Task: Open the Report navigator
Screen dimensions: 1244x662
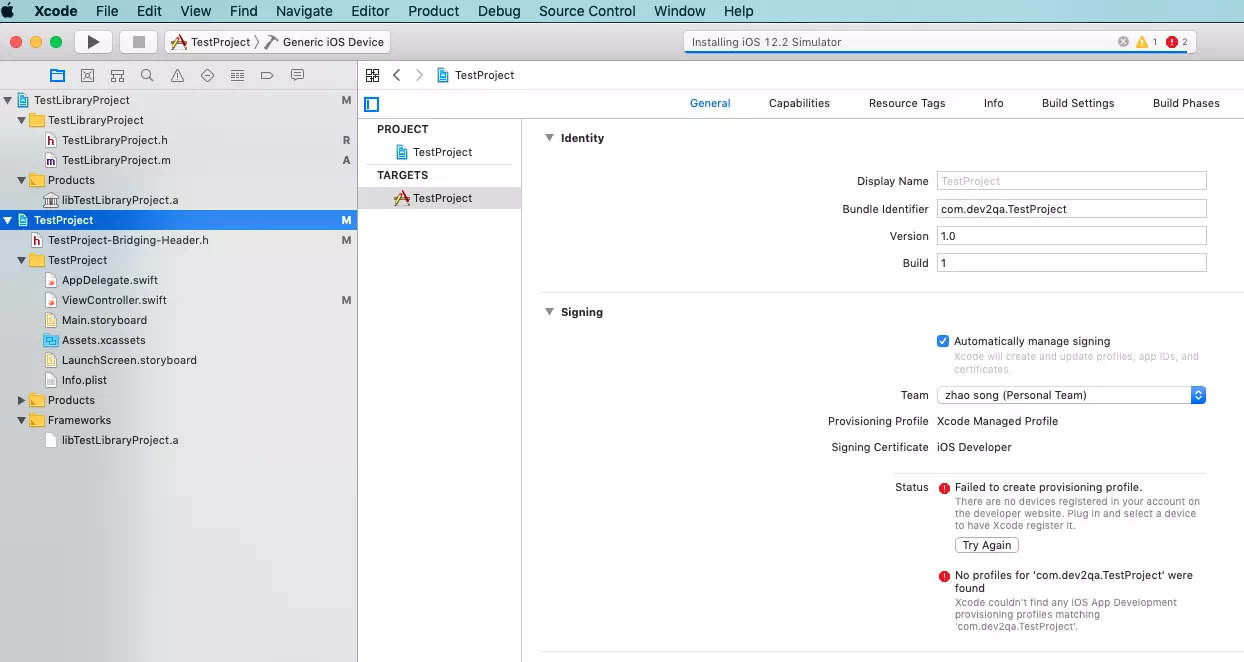Action: tap(297, 75)
